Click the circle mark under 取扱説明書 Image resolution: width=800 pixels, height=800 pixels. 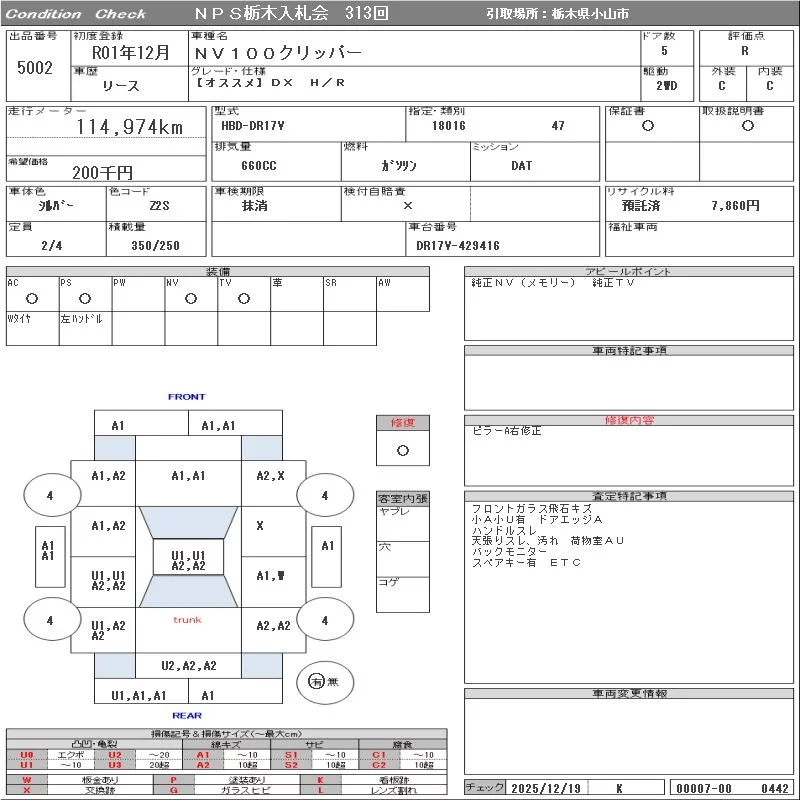coord(747,126)
